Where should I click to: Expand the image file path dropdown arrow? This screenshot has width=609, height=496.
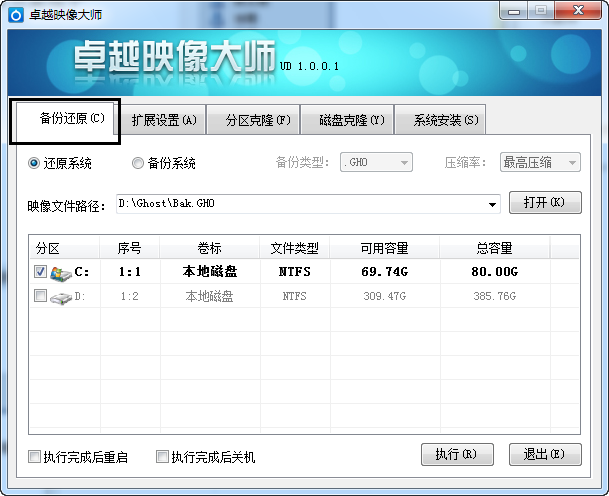coord(492,204)
